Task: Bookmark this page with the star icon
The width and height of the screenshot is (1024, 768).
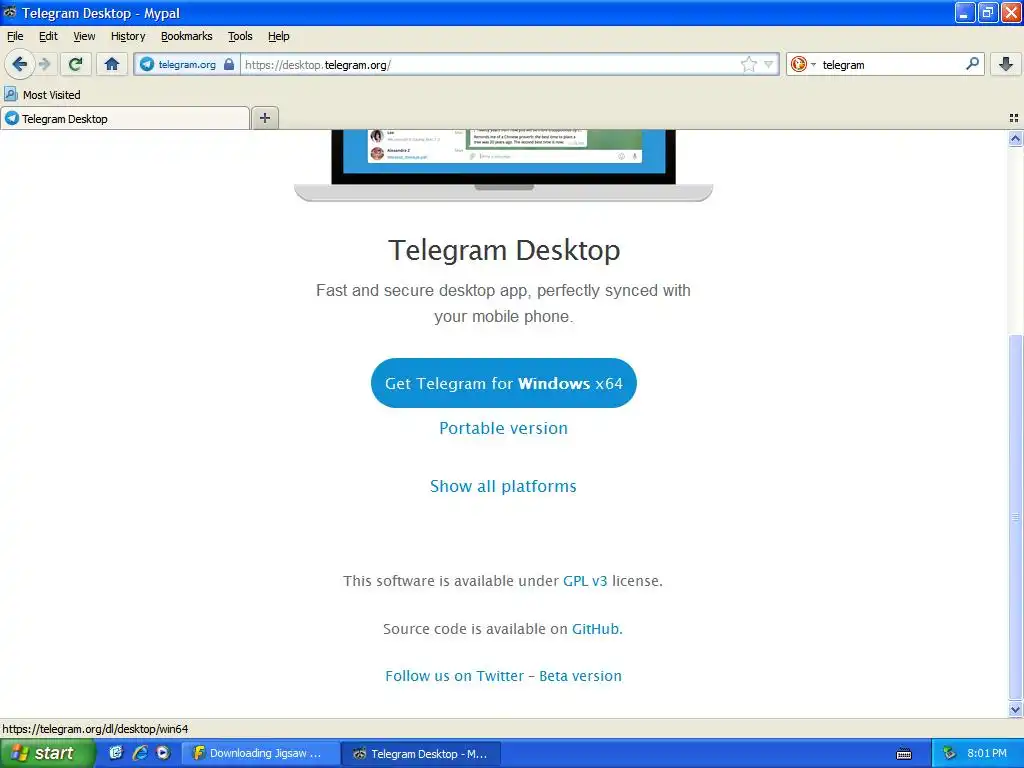Action: click(x=748, y=64)
